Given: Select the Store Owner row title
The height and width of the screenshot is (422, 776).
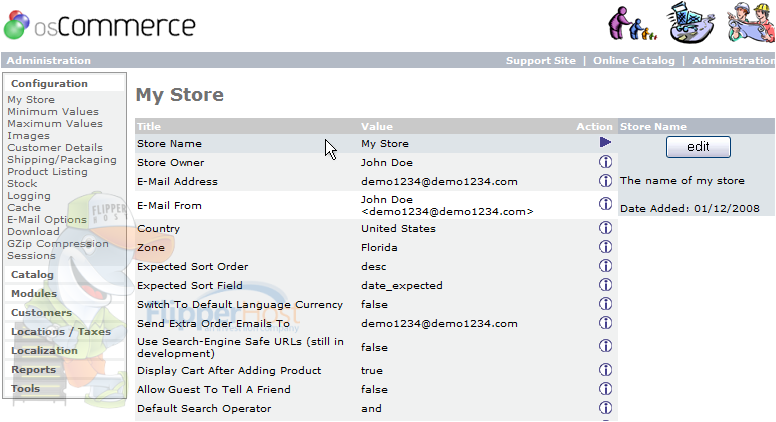Looking at the screenshot, I should tap(171, 162).
